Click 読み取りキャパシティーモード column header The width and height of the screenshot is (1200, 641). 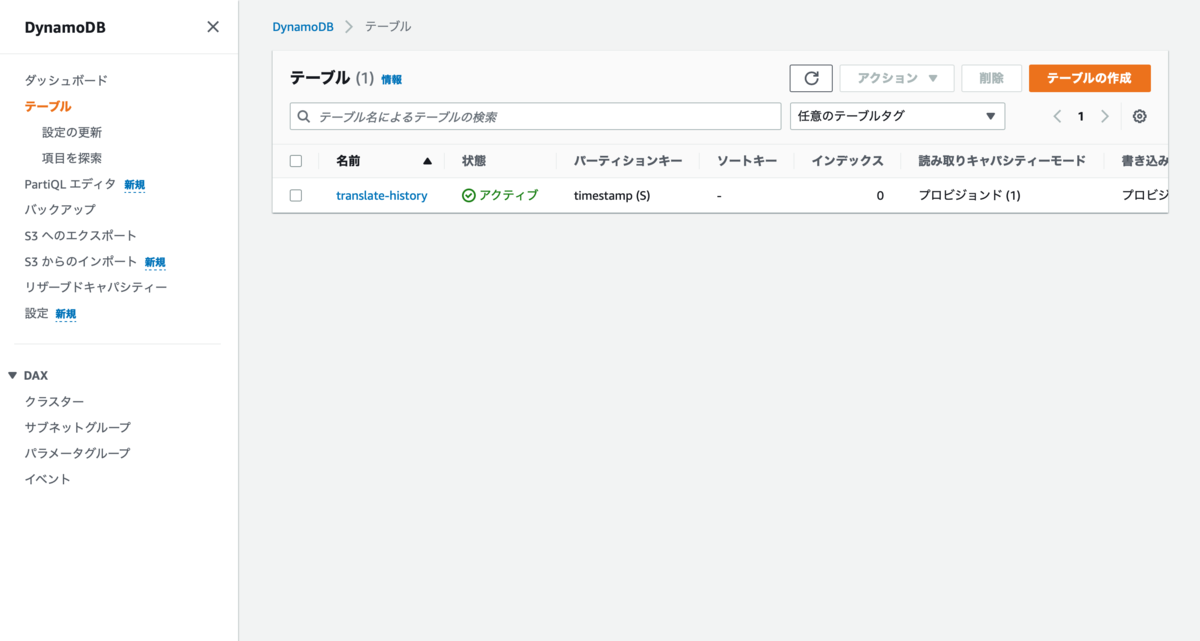pyautogui.click(x=1002, y=161)
